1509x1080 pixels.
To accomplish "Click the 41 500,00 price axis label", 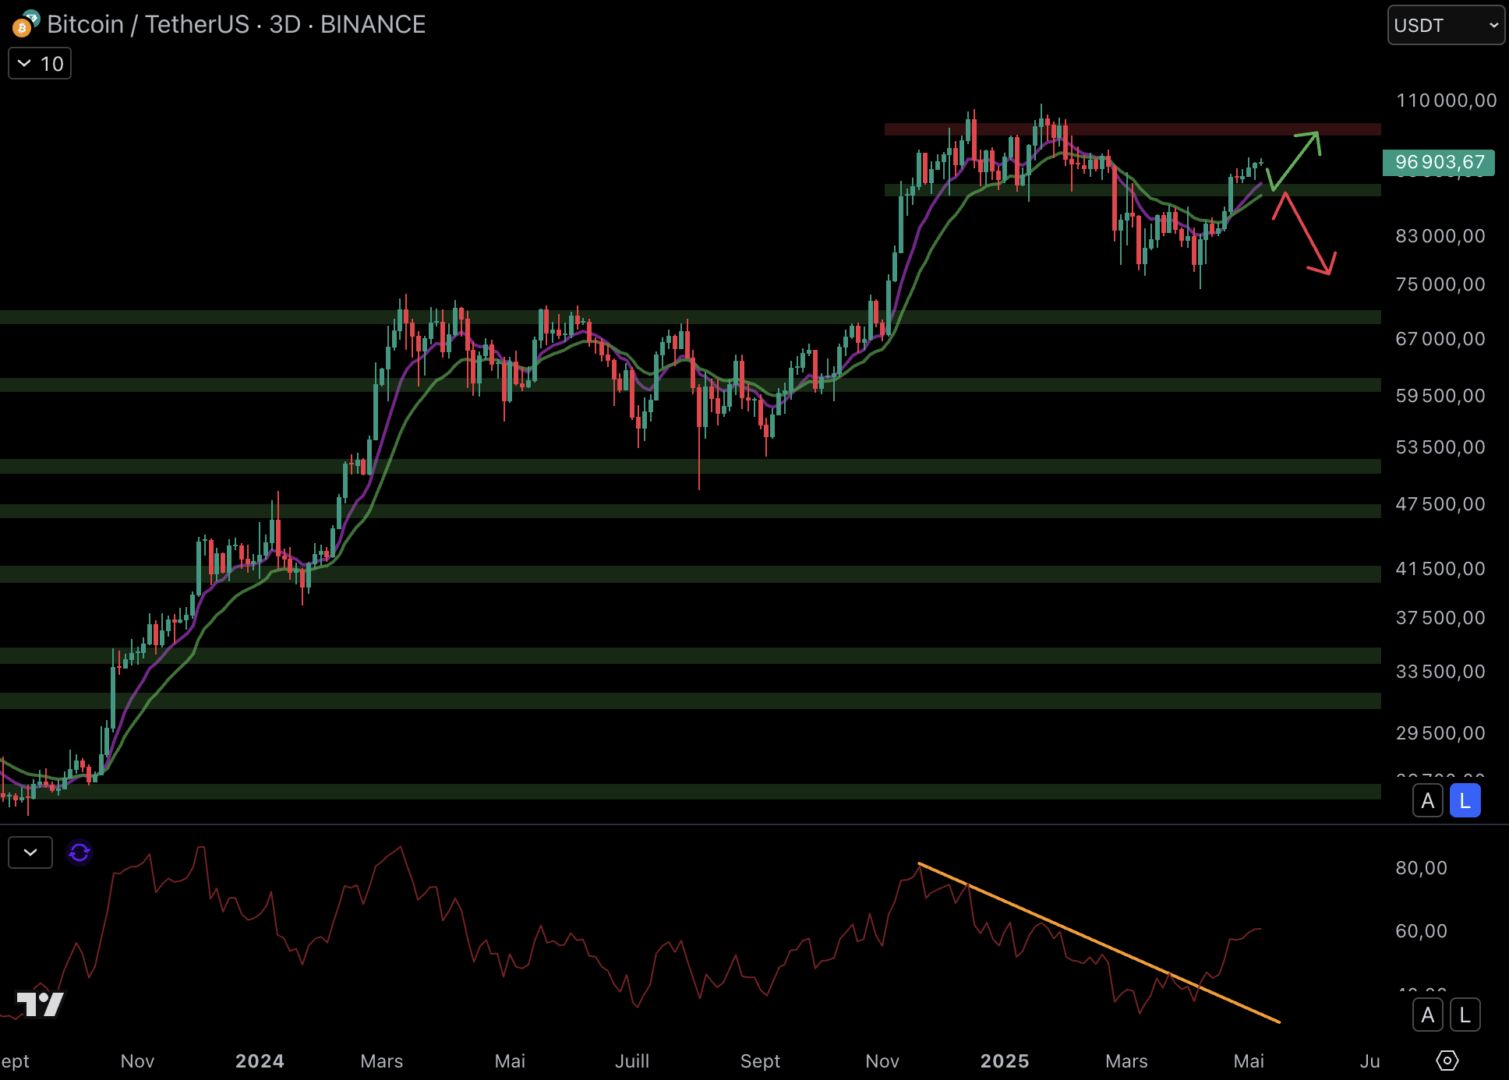I will (1440, 568).
